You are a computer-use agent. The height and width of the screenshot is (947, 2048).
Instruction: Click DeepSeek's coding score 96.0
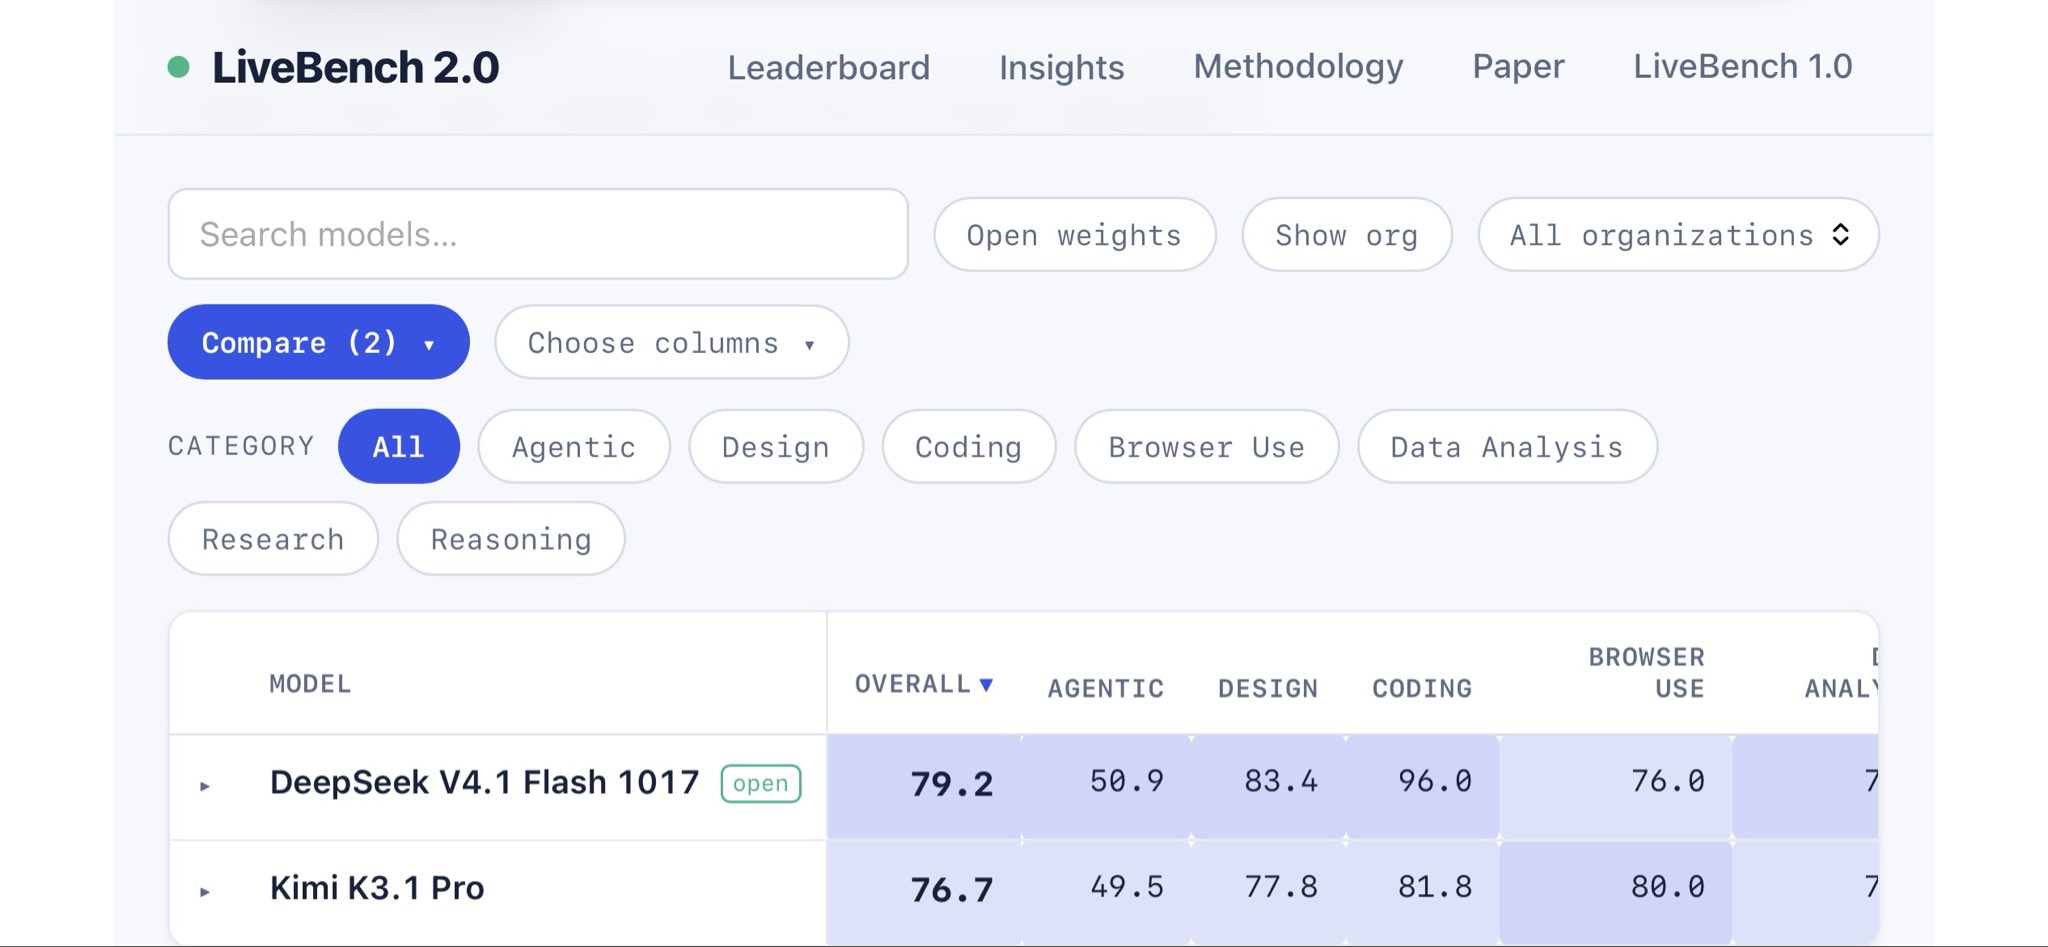pyautogui.click(x=1435, y=781)
